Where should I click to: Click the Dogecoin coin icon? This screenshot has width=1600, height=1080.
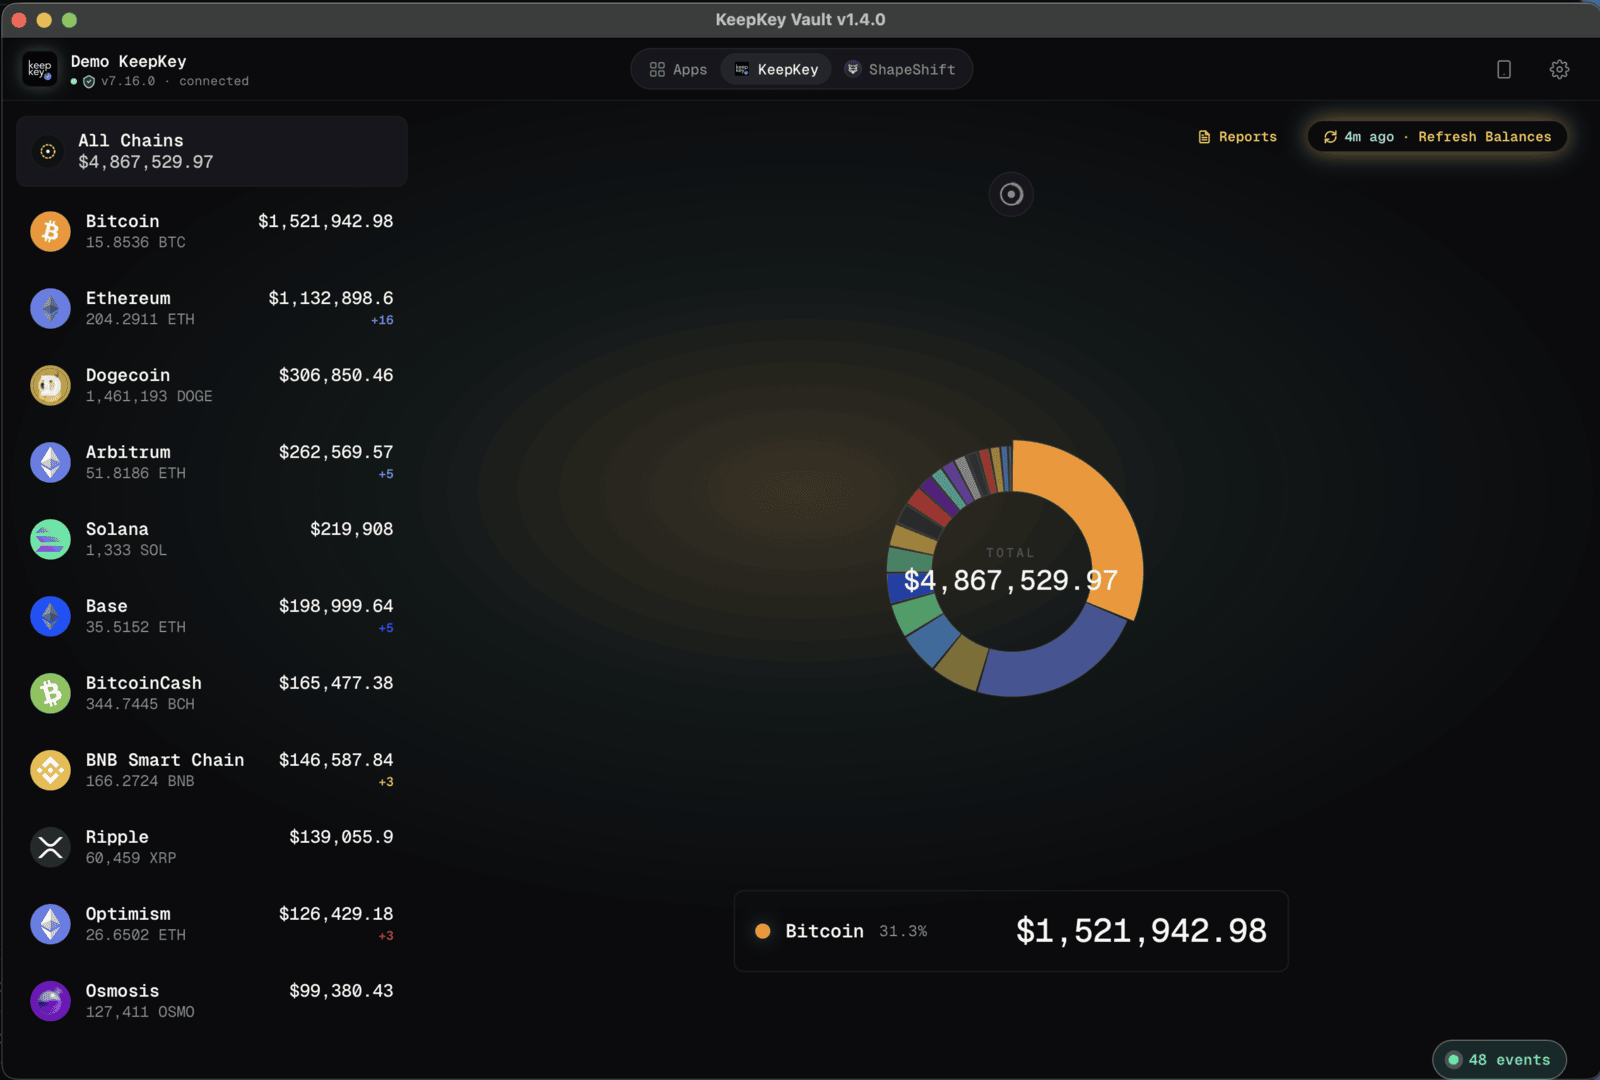point(50,385)
